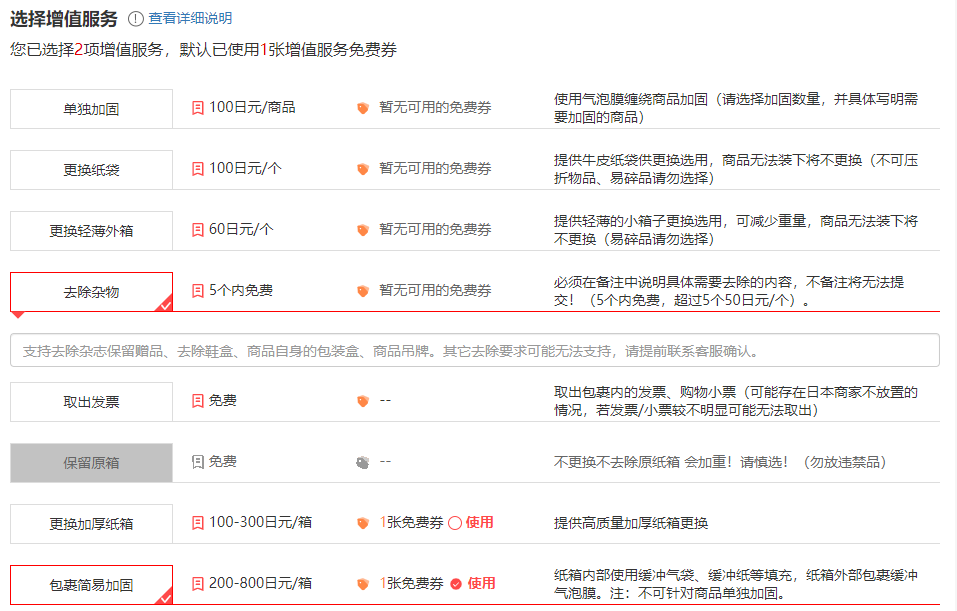Click the 100-300日元/箱 price text
The height and width of the screenshot is (611, 957).
pyautogui.click(x=260, y=522)
